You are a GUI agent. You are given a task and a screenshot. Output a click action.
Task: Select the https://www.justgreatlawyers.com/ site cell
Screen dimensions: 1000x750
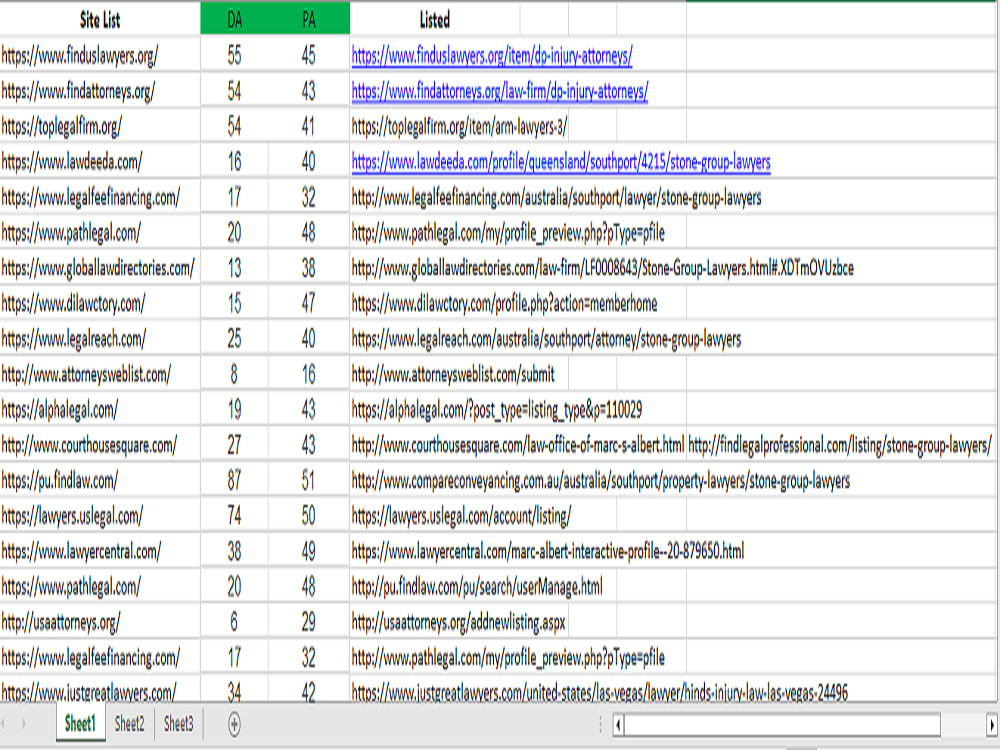(x=99, y=691)
